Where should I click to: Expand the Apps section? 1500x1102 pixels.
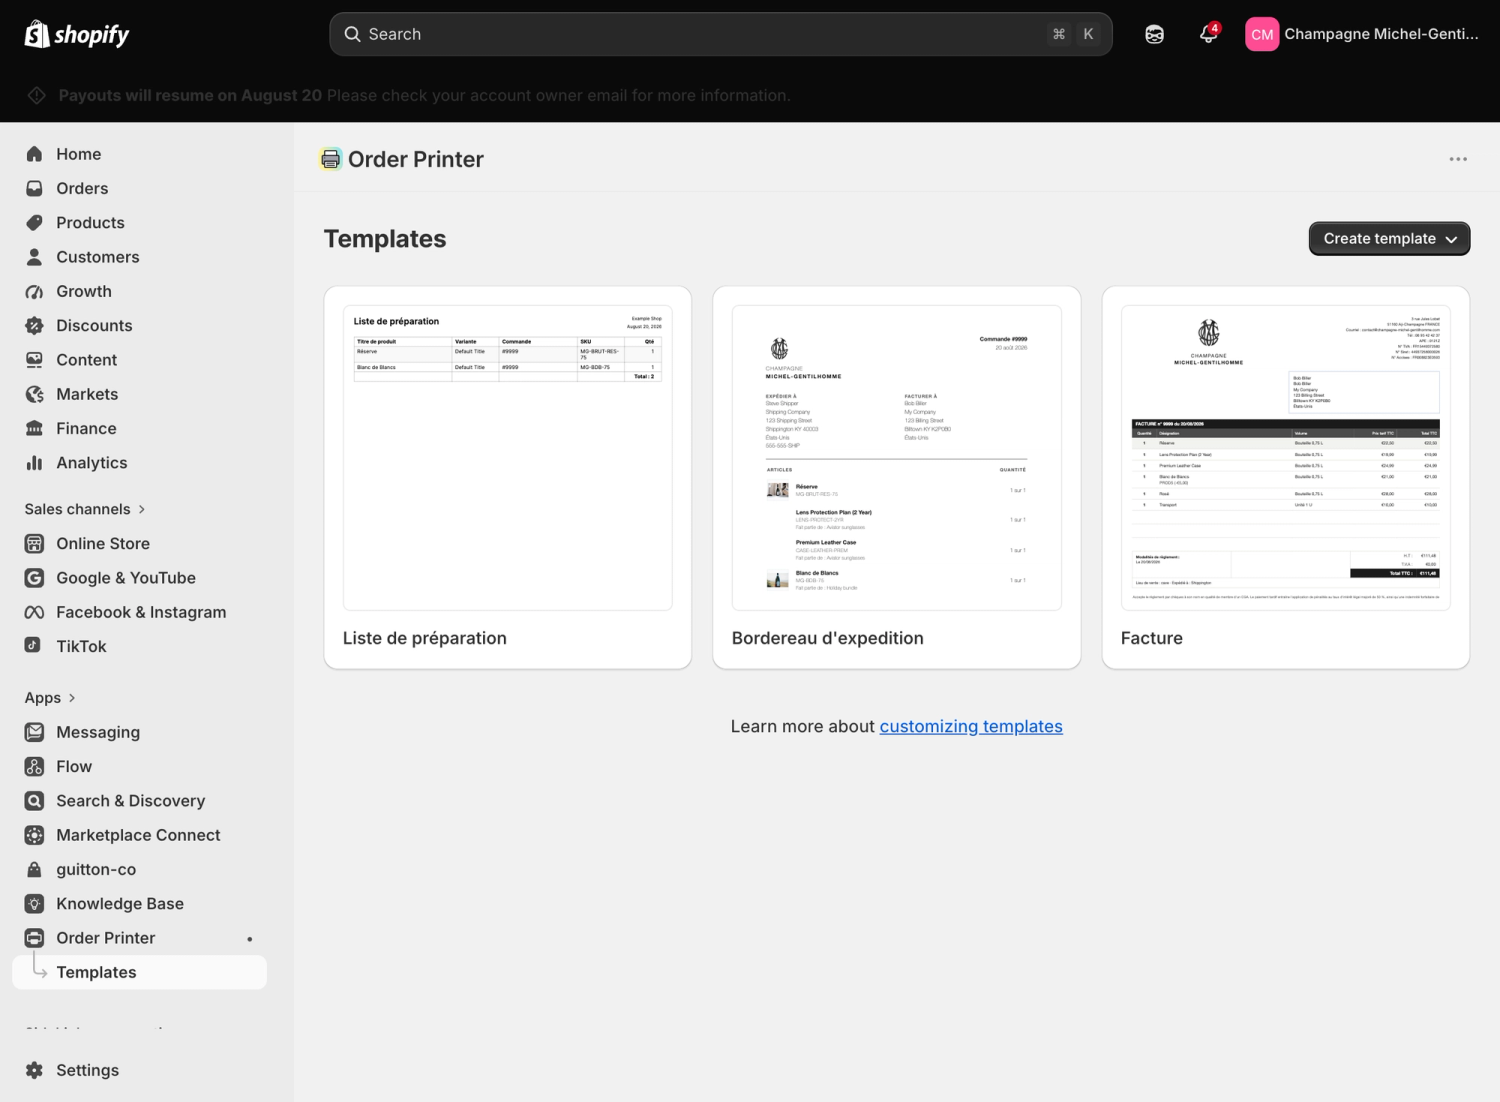50,698
